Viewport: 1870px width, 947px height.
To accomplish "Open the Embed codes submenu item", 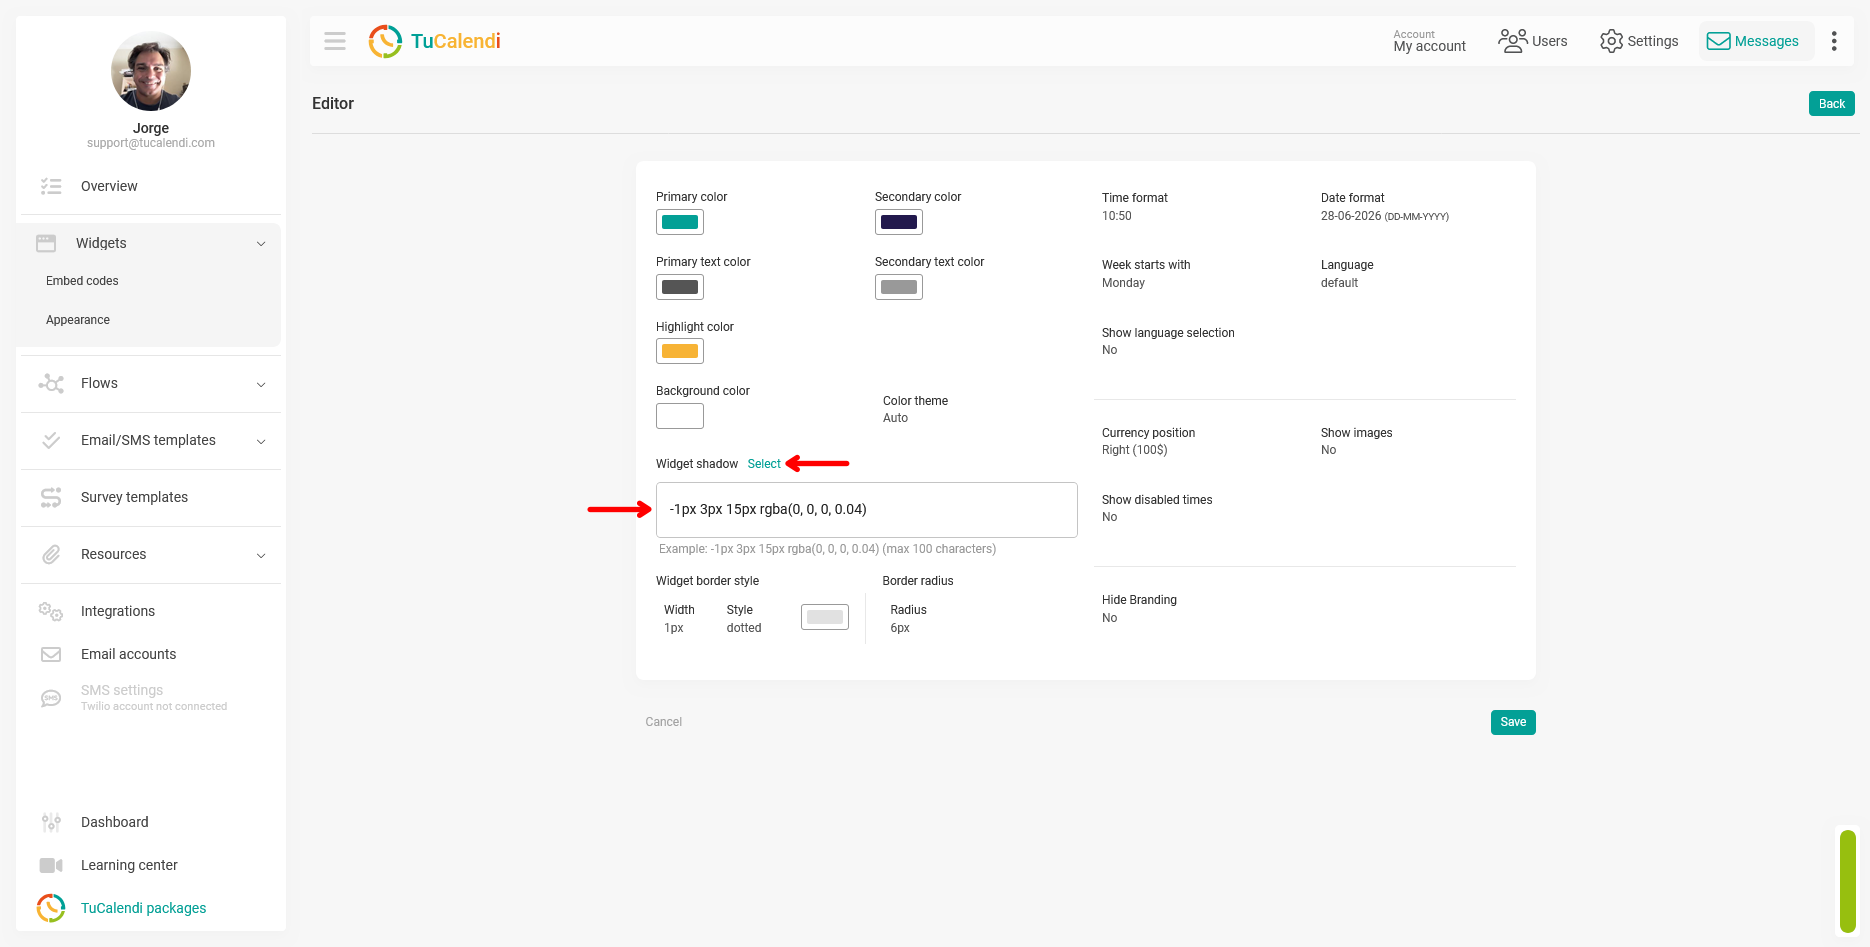I will [82, 281].
